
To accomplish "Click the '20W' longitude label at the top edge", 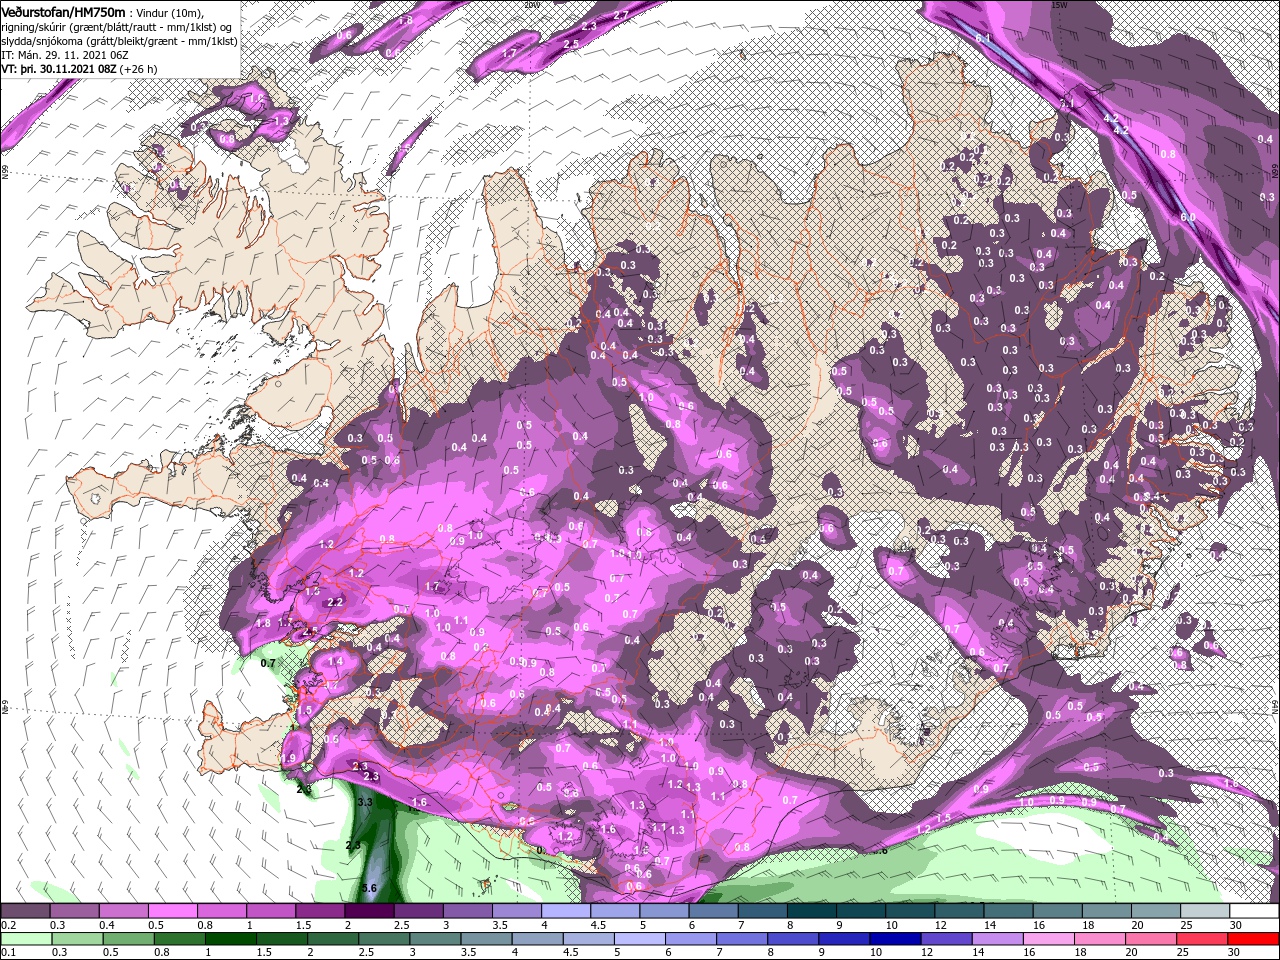I will [530, 5].
